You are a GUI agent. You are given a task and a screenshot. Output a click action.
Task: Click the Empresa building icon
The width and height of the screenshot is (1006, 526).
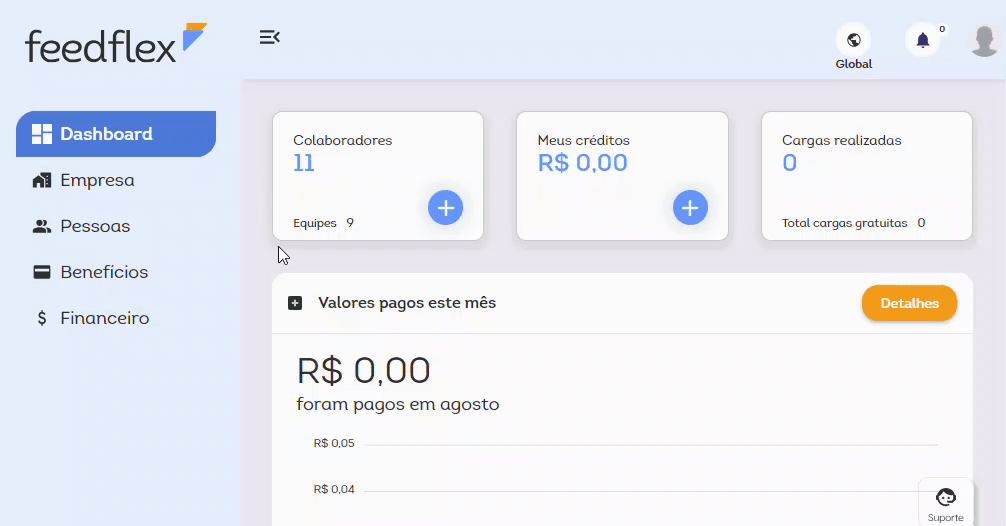click(x=42, y=180)
